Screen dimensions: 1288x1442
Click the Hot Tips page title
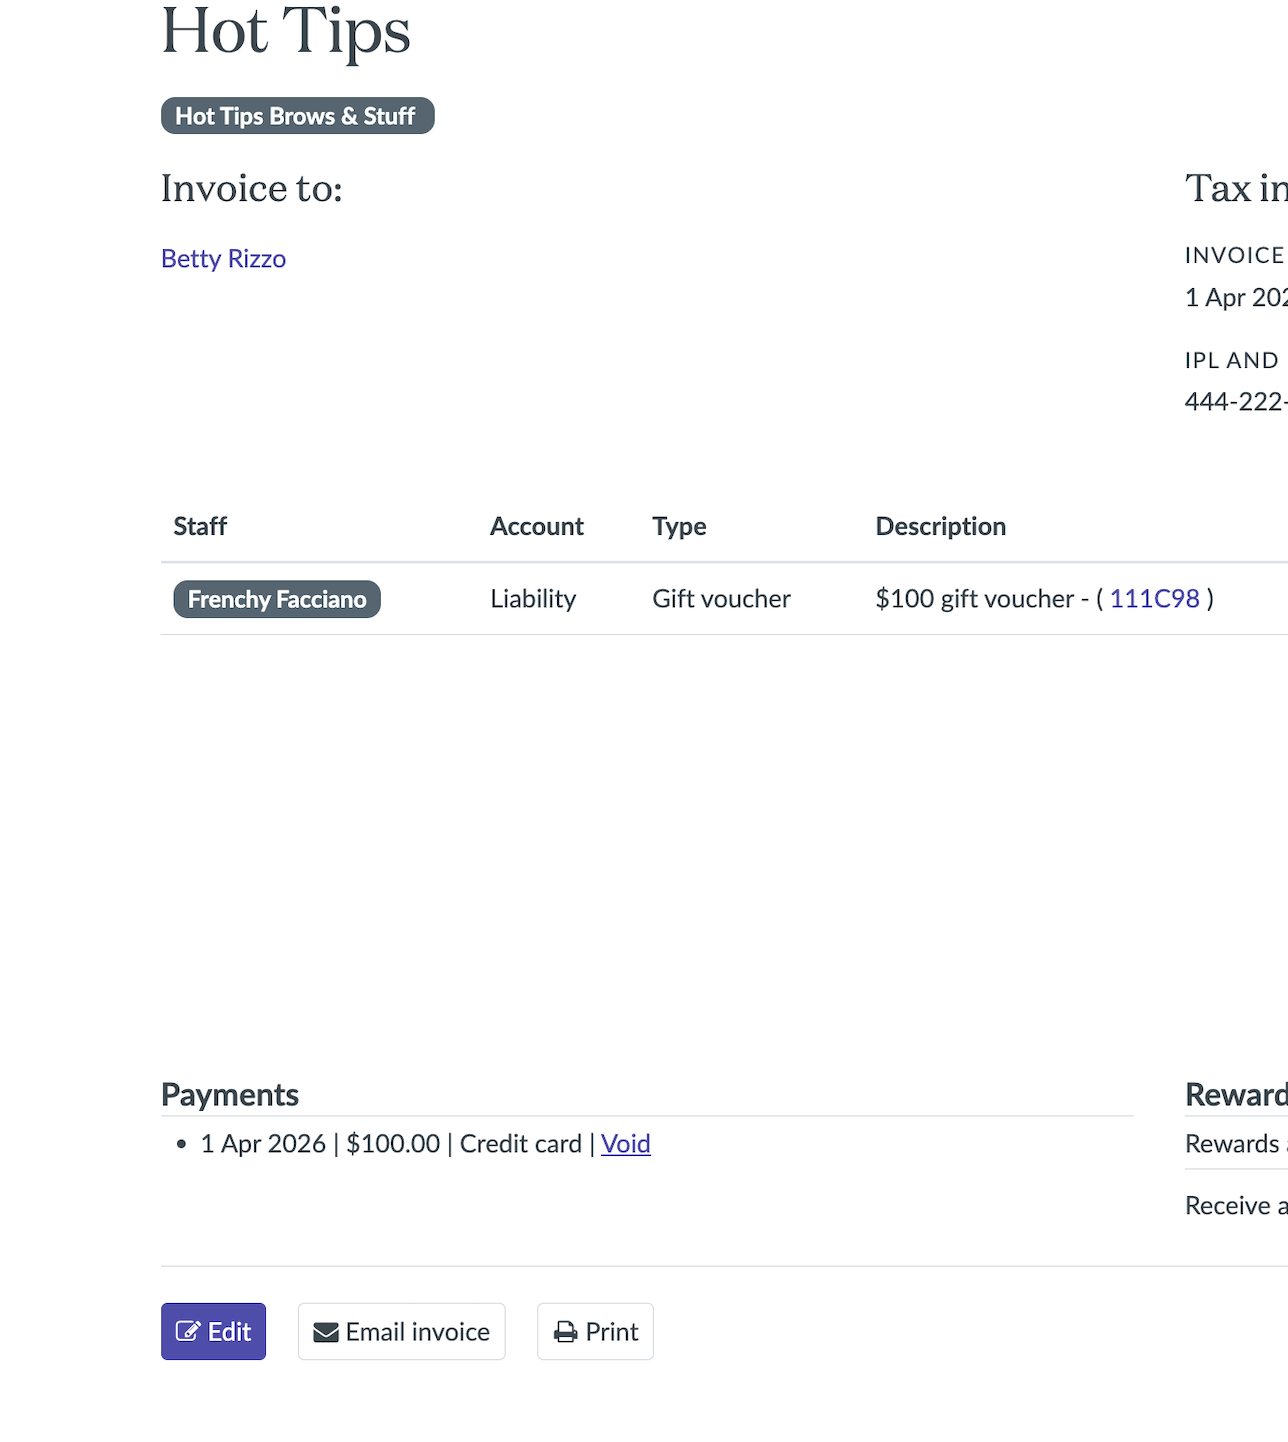286,32
